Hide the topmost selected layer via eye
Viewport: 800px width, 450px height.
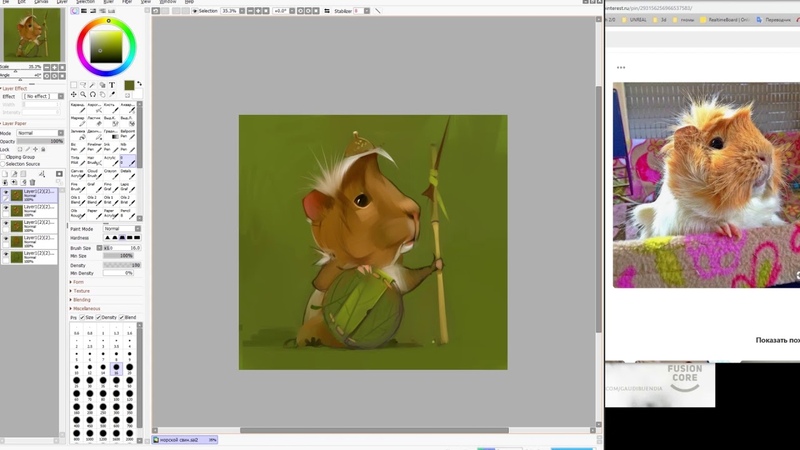coord(6,193)
